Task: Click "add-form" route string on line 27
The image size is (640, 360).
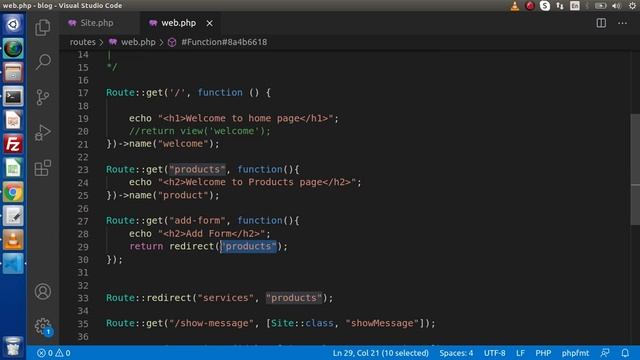Action: pyautogui.click(x=197, y=221)
